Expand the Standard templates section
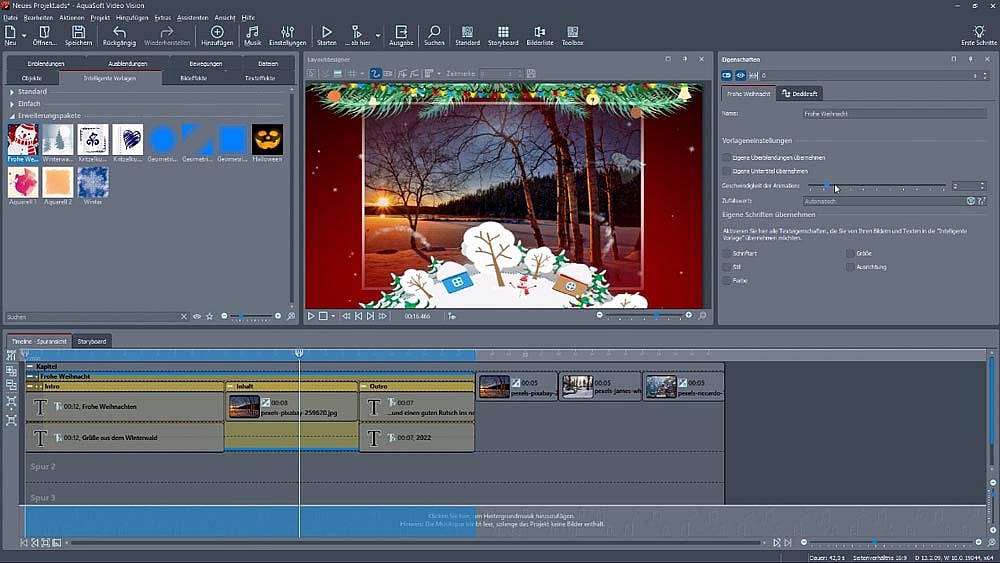 12,92
